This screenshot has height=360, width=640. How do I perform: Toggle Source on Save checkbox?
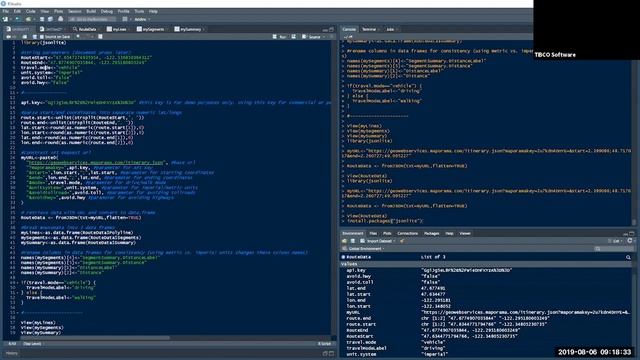55,37
